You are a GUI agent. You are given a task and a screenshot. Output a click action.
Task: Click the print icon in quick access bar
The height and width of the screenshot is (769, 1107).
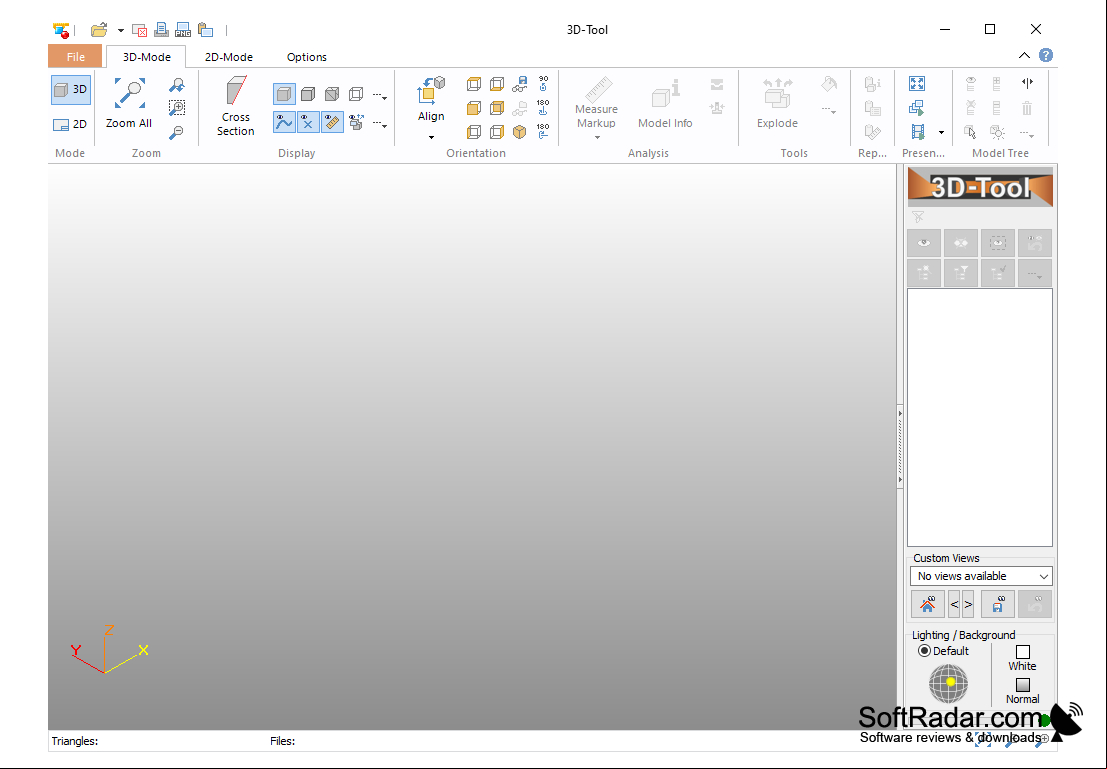161,30
